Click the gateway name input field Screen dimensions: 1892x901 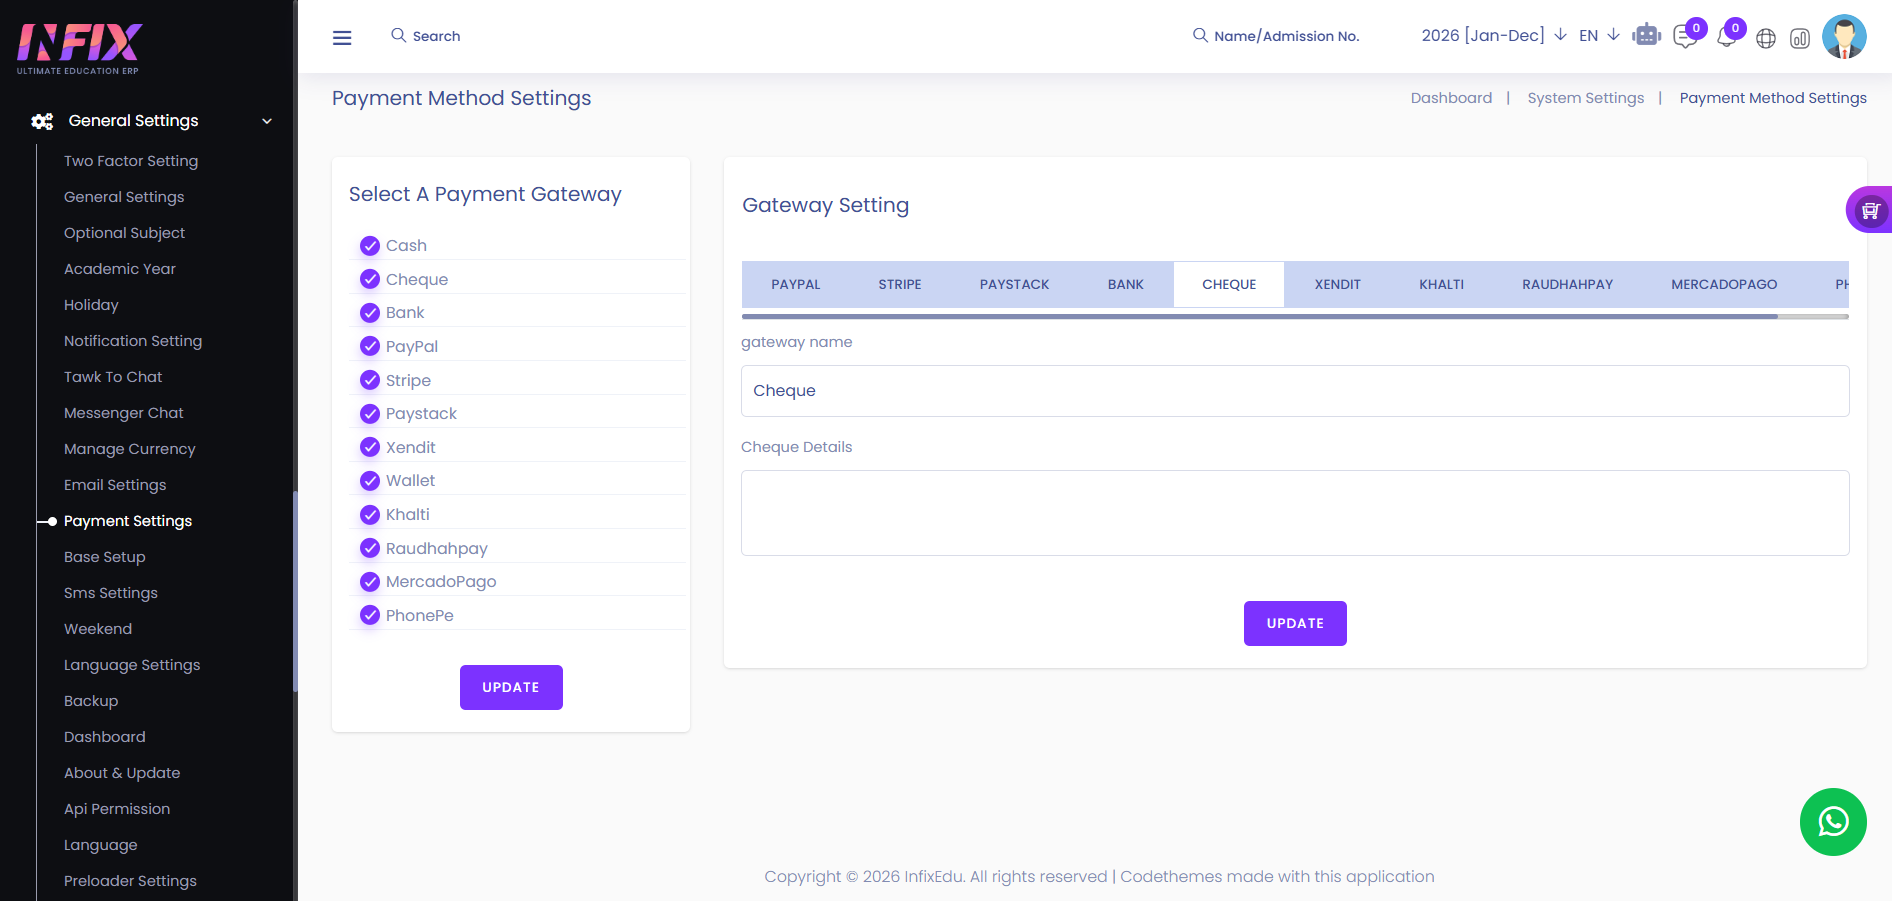[x=1295, y=391]
